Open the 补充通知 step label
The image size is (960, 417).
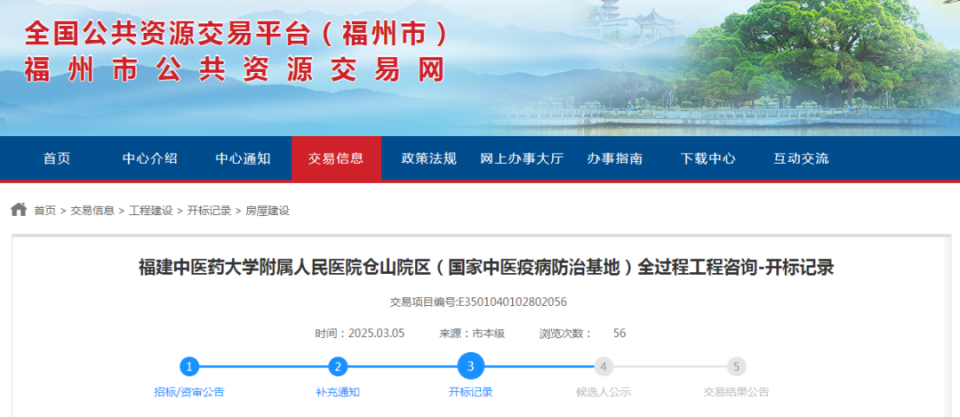337,393
